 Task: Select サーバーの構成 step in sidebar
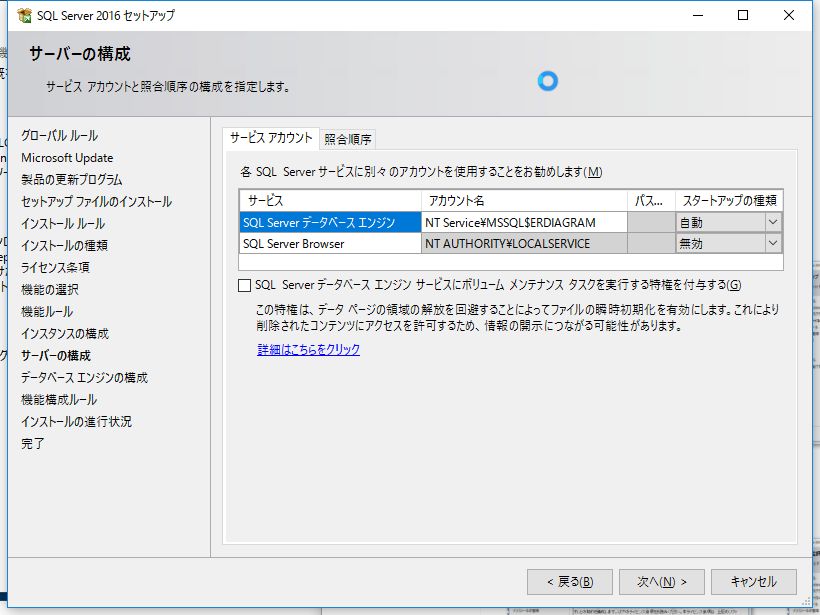(x=56, y=355)
